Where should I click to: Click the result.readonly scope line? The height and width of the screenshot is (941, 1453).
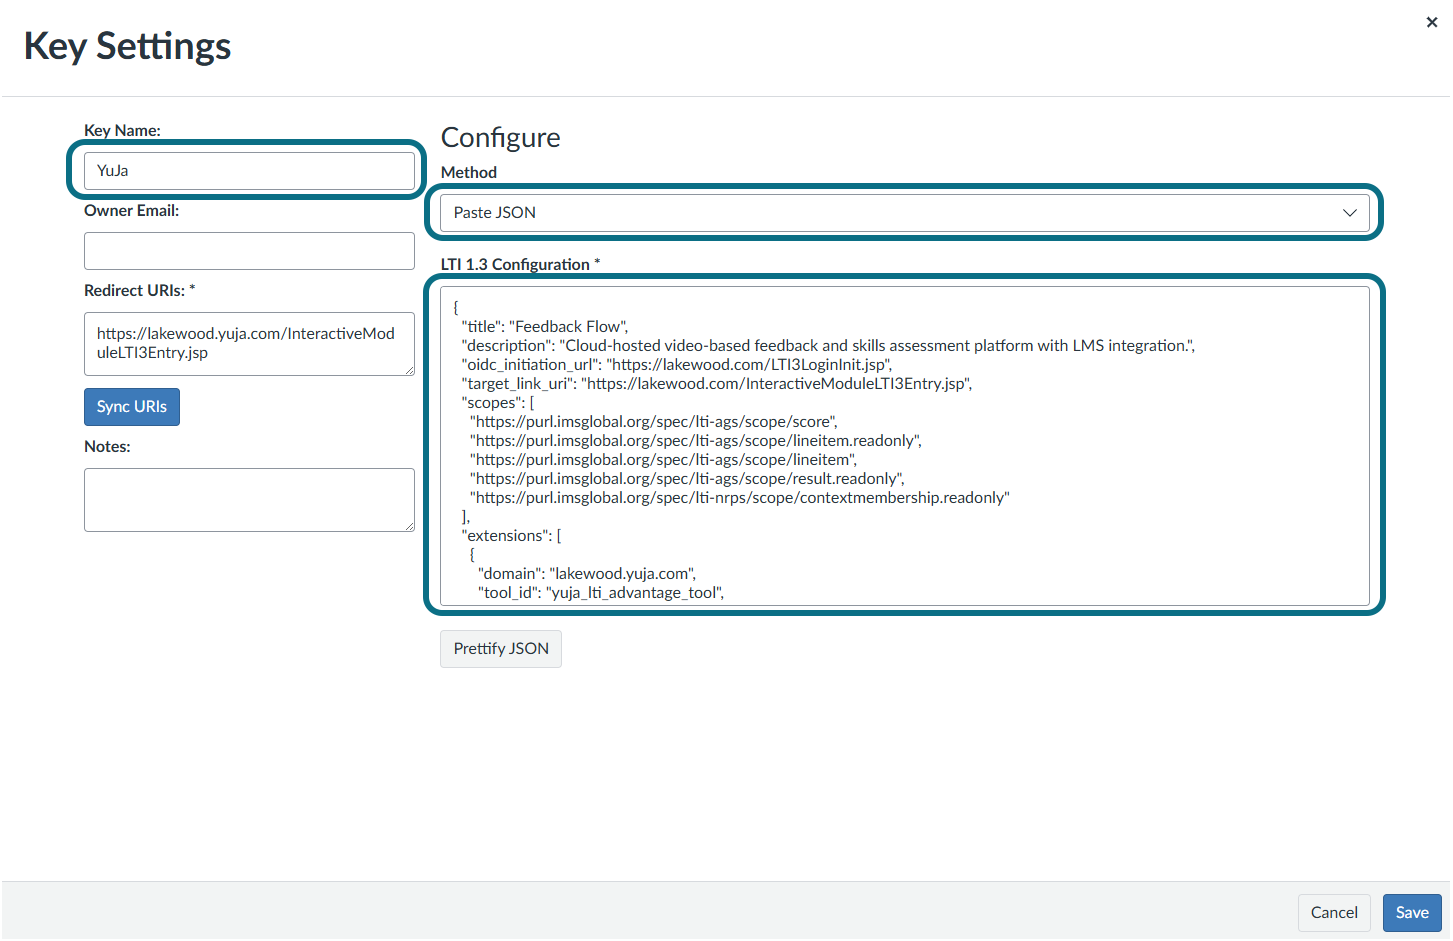(x=687, y=479)
